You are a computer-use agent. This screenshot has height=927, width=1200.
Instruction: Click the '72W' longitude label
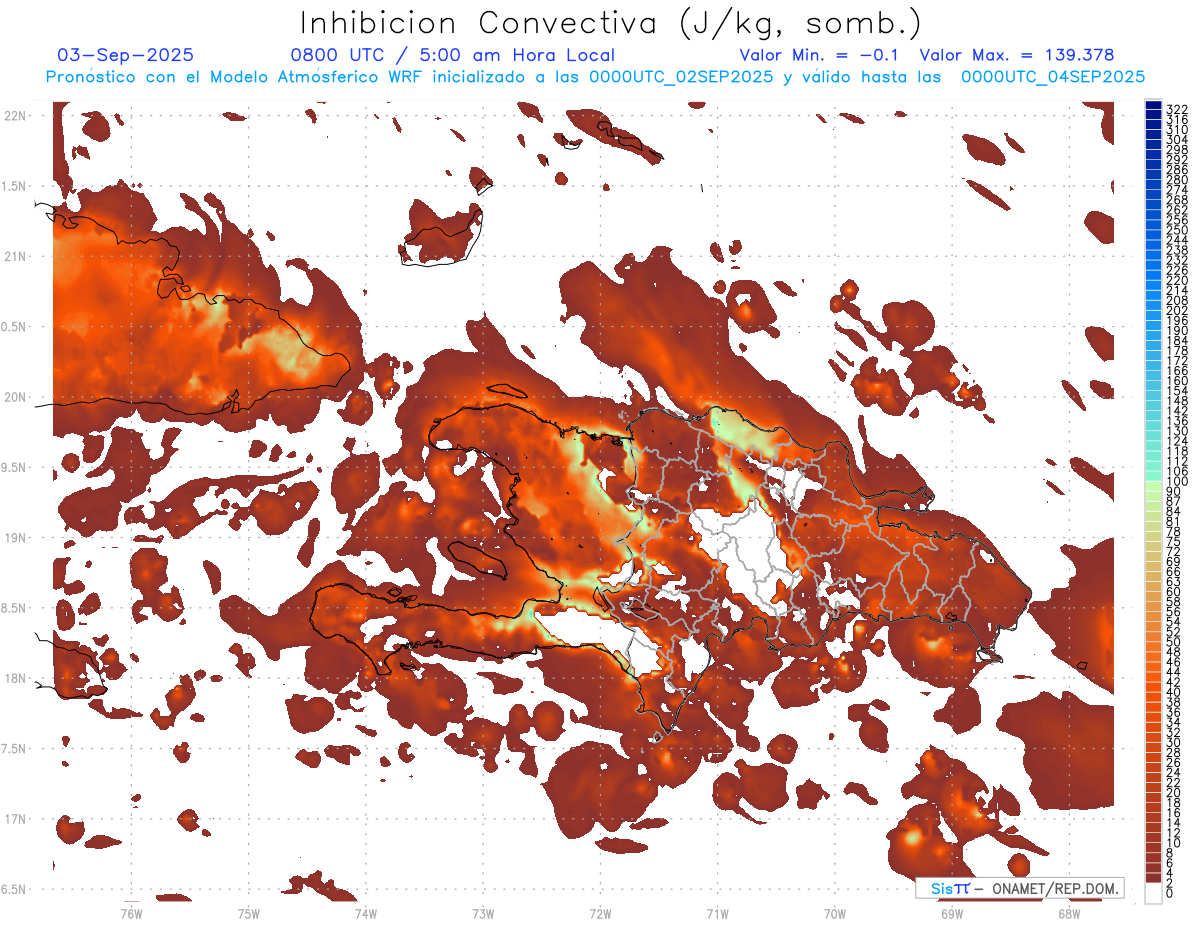tap(600, 913)
